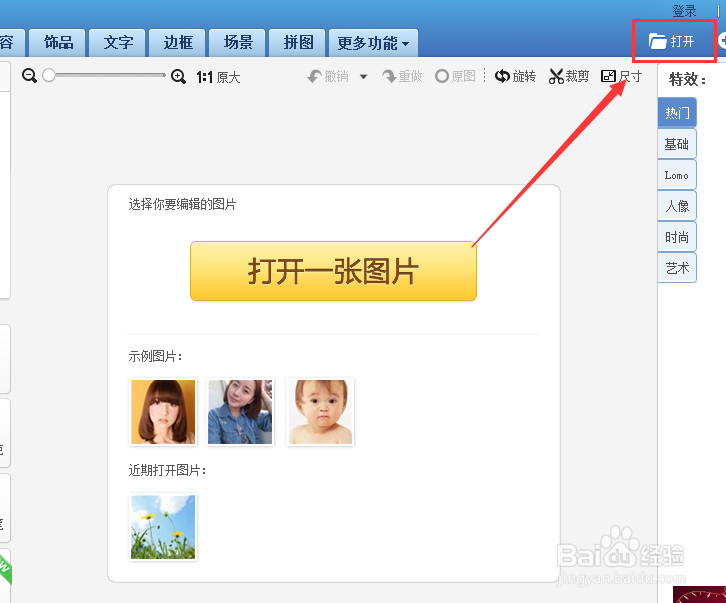Select the sample photo of girl with bangs
The height and width of the screenshot is (603, 726).
tap(163, 412)
